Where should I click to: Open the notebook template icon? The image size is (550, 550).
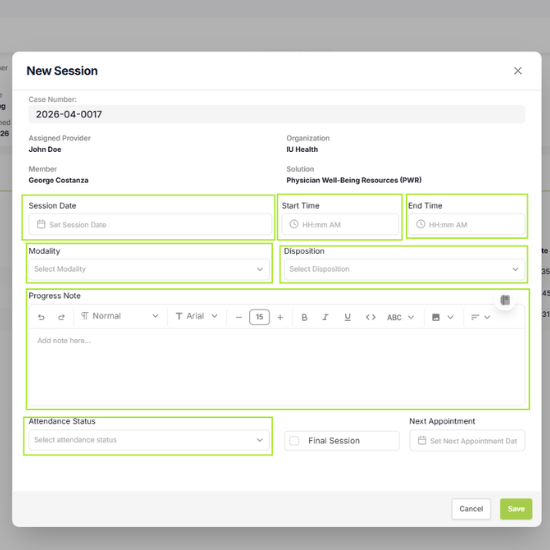point(505,300)
